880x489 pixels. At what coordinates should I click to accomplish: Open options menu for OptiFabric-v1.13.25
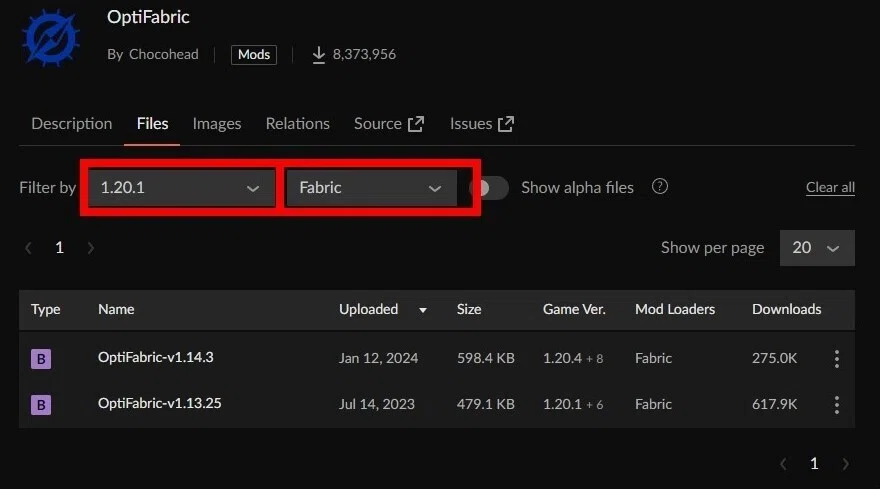click(837, 405)
